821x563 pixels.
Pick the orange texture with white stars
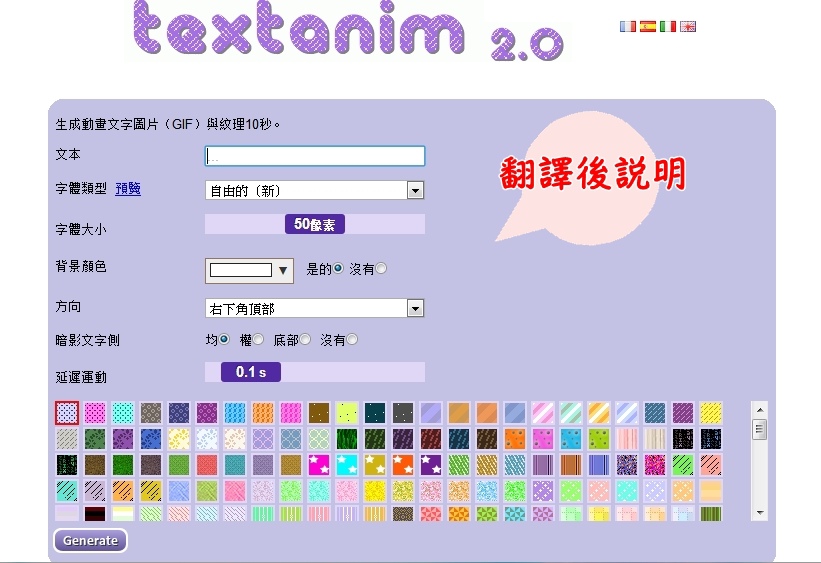[403, 465]
